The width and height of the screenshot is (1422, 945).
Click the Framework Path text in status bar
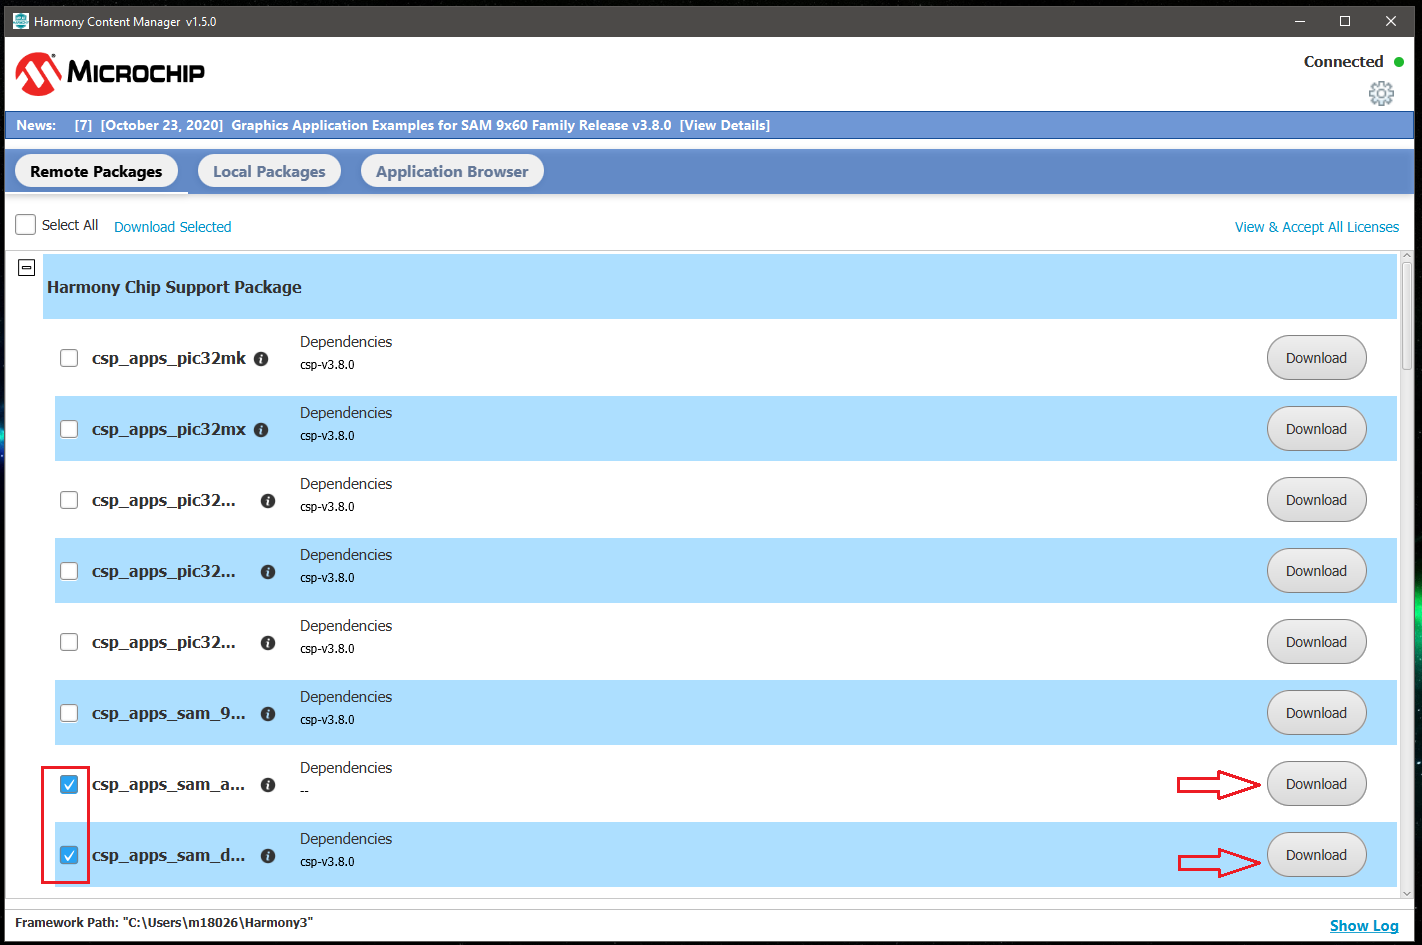(164, 922)
